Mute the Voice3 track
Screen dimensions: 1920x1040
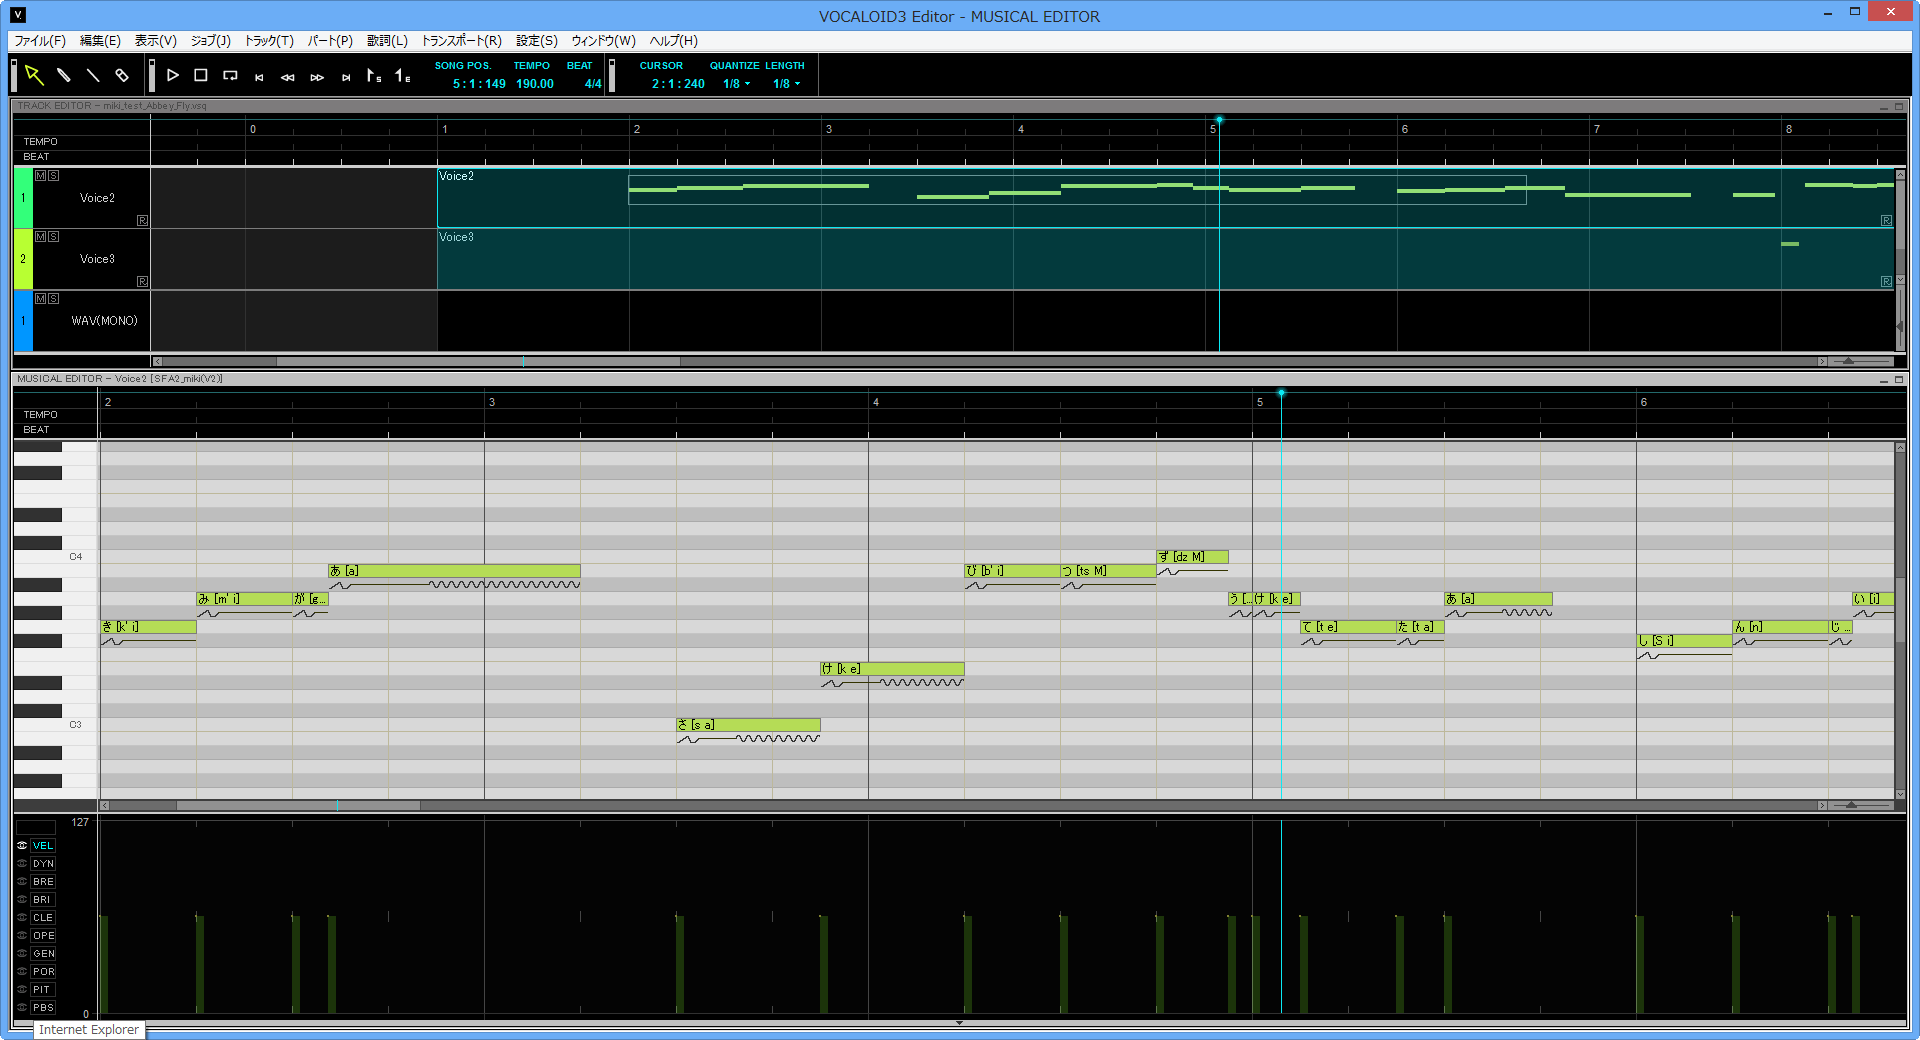click(x=41, y=237)
